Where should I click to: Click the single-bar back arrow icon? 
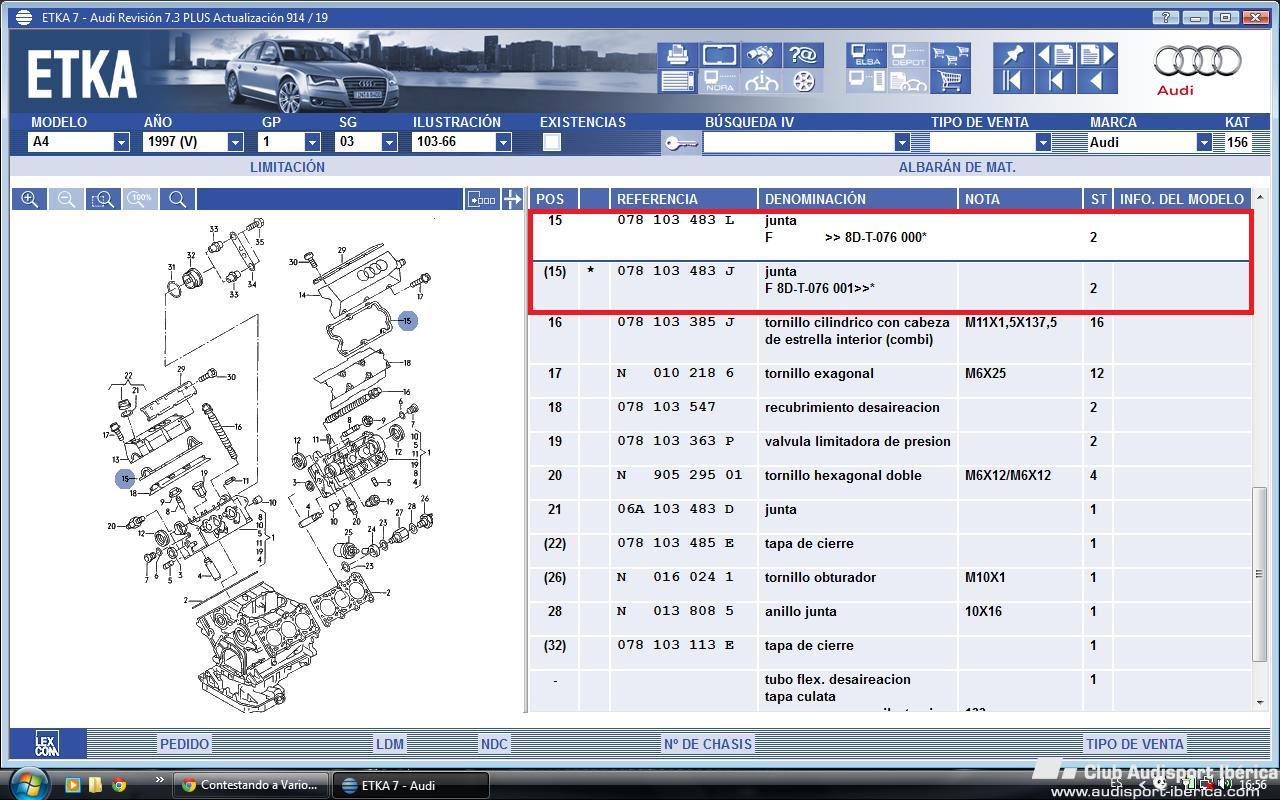(1055, 81)
